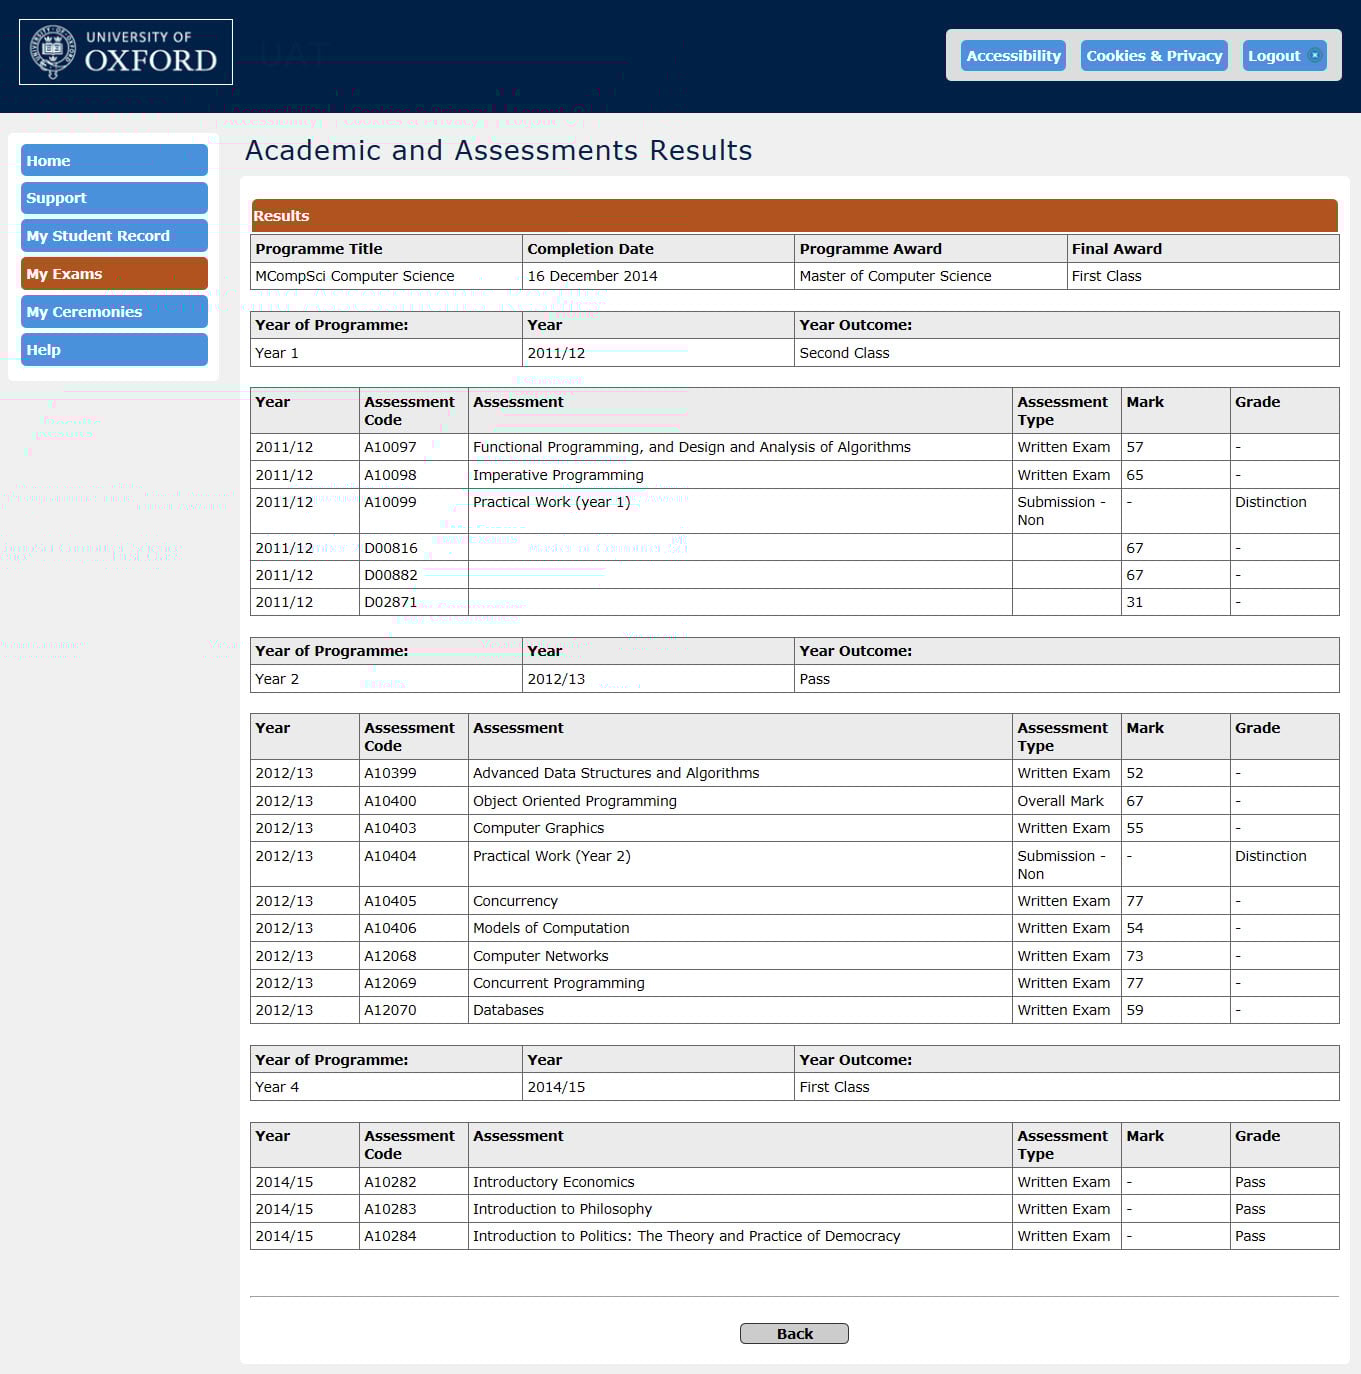Open the Support sidebar item

(x=114, y=198)
